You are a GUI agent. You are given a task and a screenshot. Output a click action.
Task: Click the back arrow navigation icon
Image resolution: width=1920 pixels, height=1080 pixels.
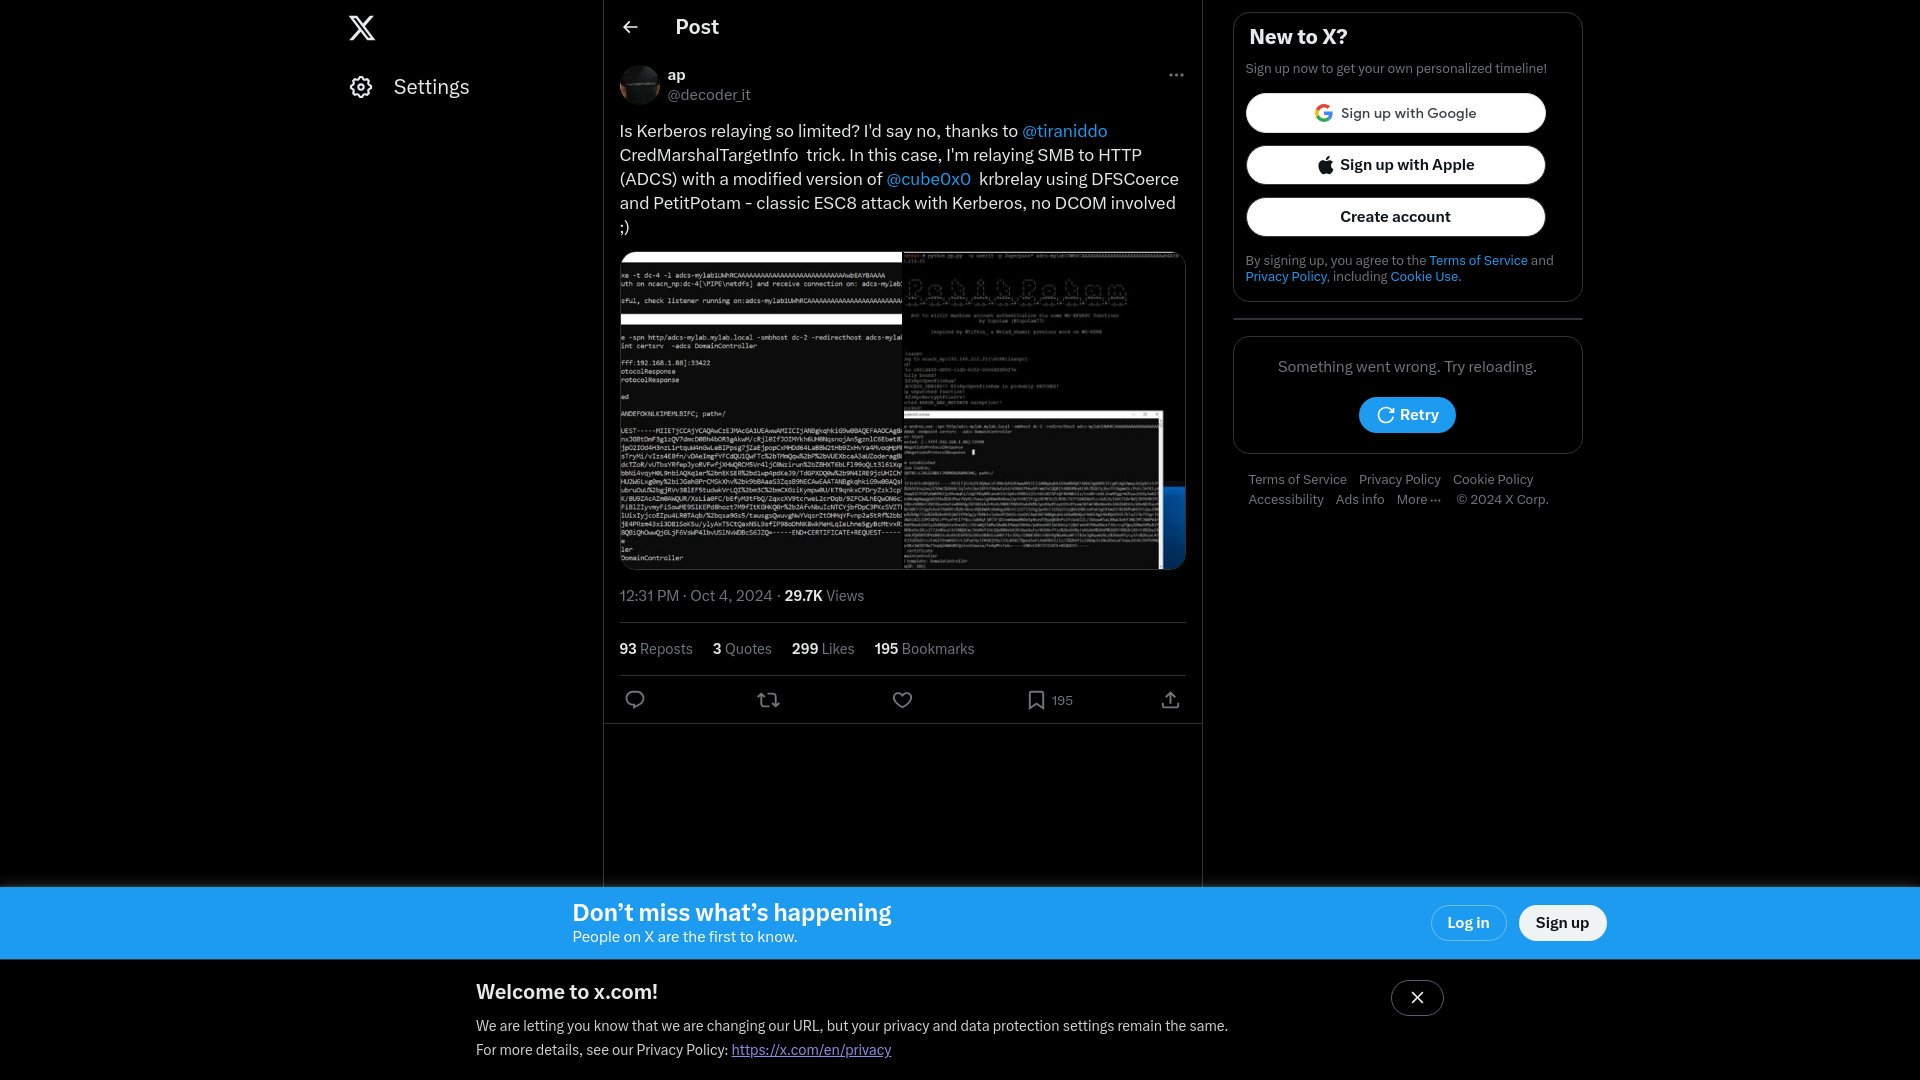click(x=630, y=28)
